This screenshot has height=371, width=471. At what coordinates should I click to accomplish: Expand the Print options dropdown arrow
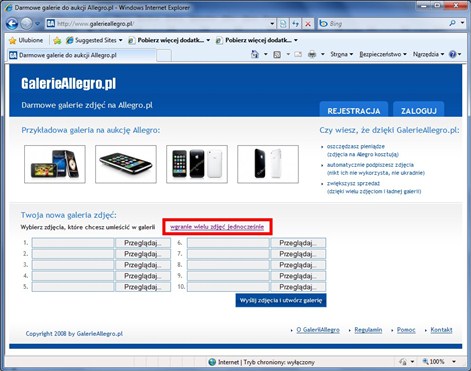[323, 54]
